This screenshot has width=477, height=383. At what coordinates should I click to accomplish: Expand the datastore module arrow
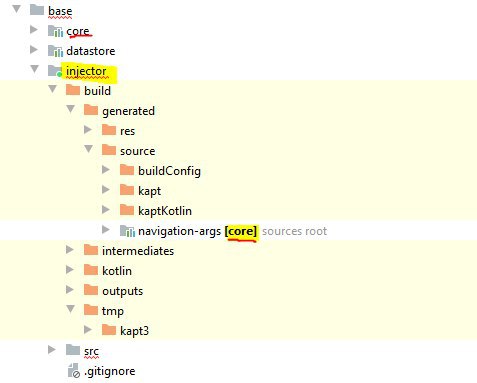coord(34,50)
